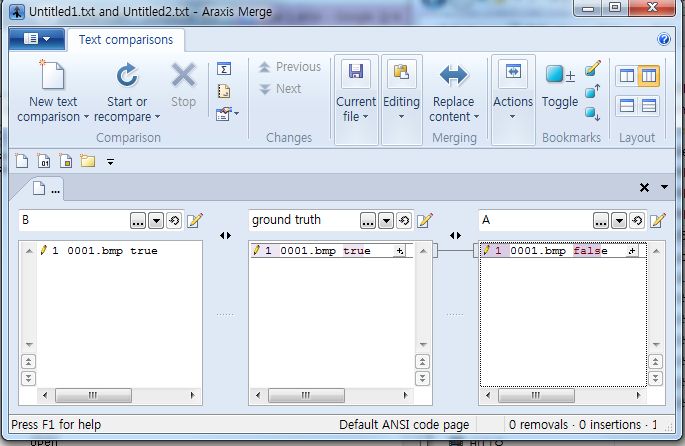Open the document tab list dropdown arrow
The width and height of the screenshot is (685, 446).
click(664, 187)
